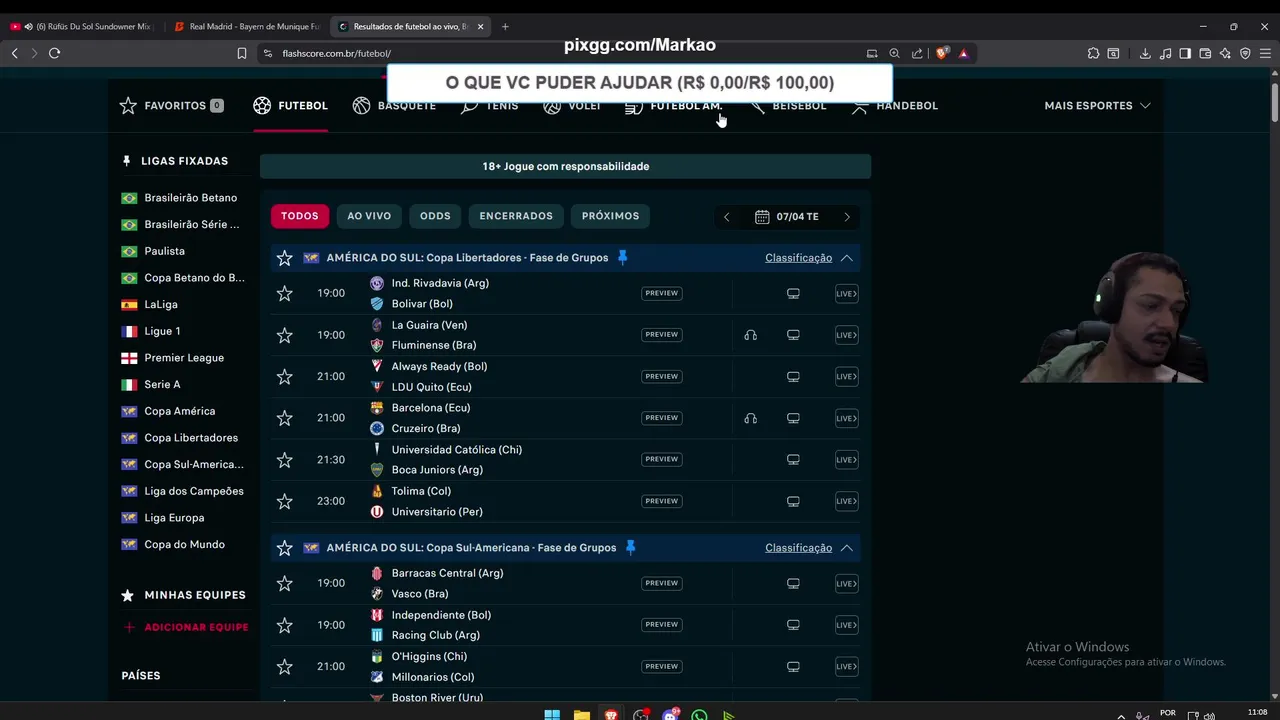Switch to Odds filter tab
Screen dimensions: 1280x720
[435, 216]
